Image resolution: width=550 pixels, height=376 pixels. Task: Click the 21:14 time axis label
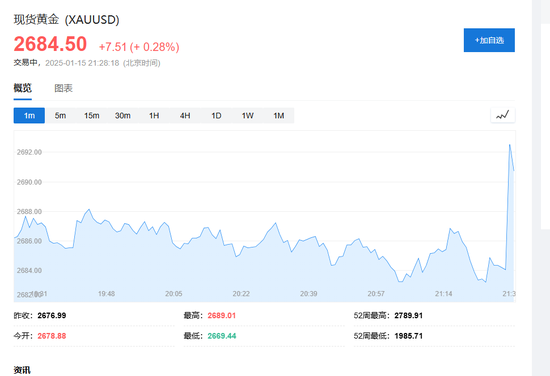pos(443,294)
